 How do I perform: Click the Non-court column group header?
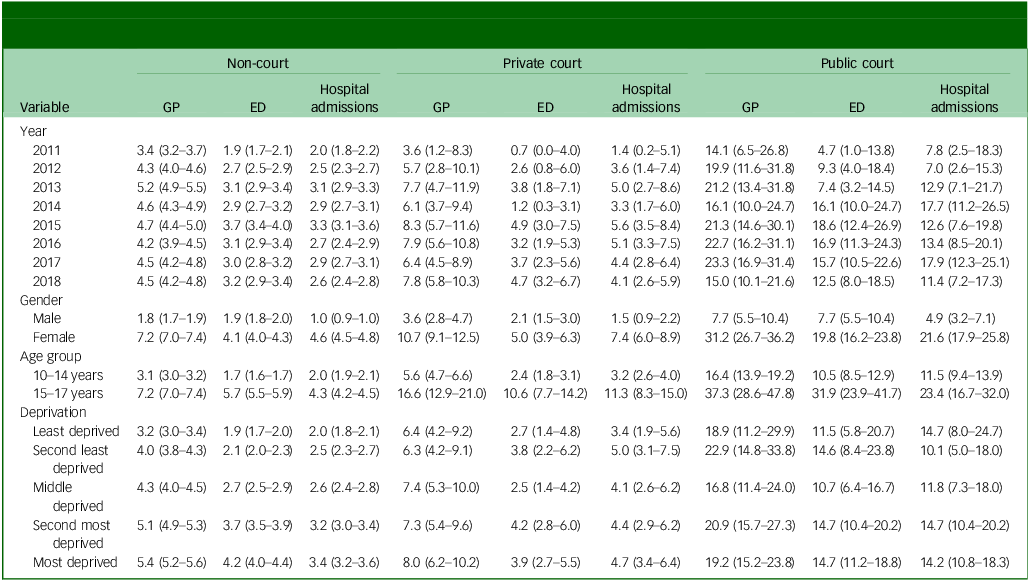click(257, 63)
